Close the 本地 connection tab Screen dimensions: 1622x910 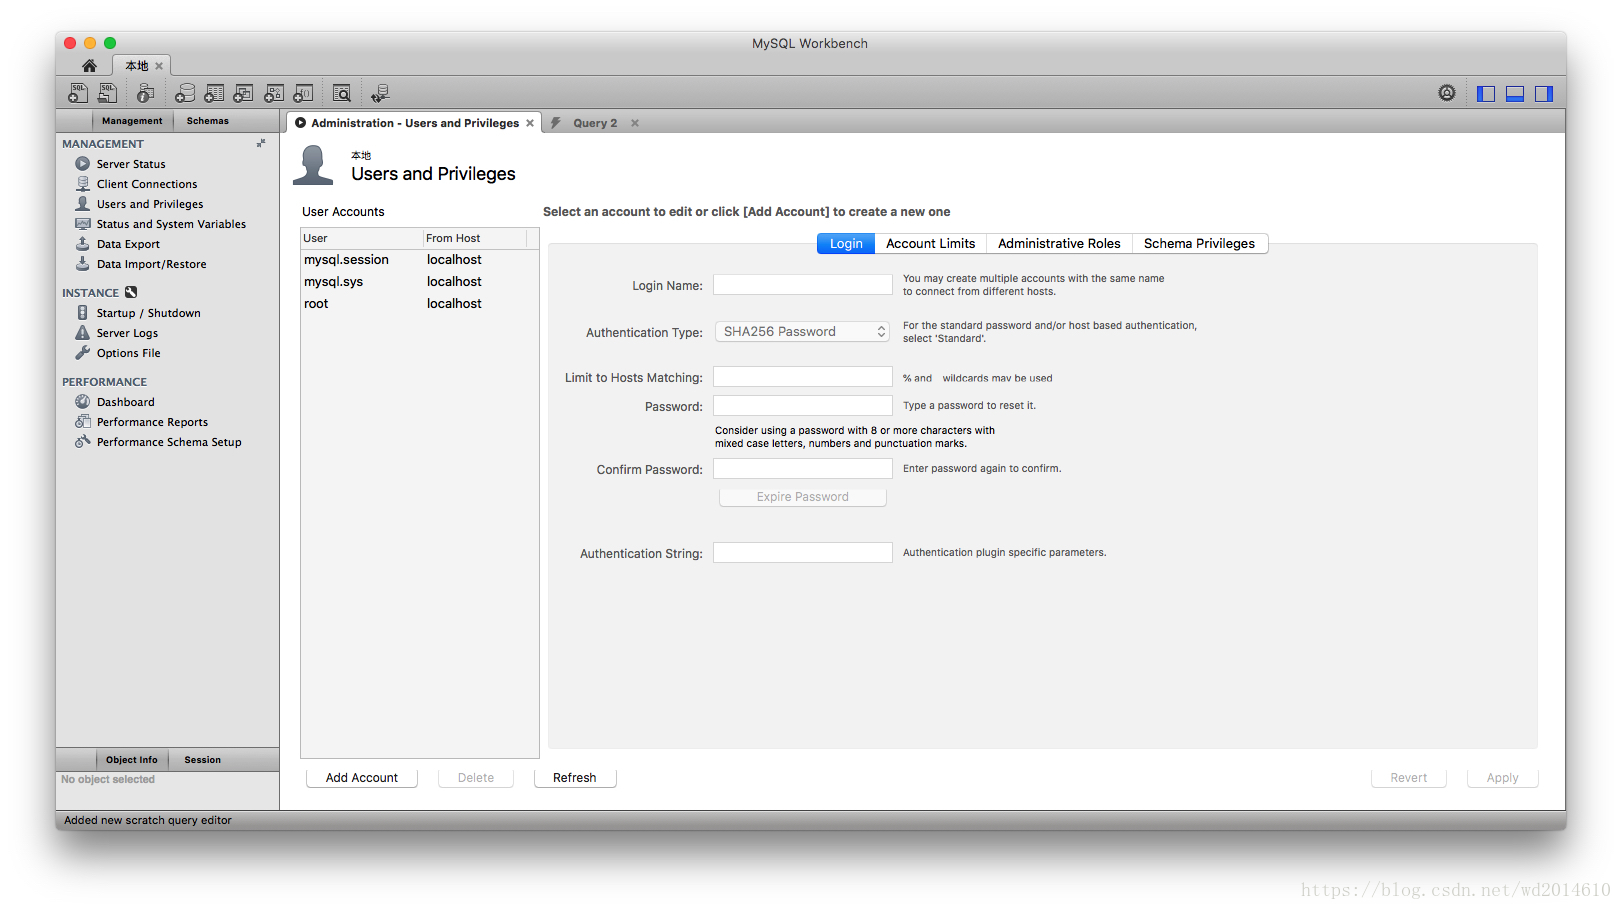[159, 66]
